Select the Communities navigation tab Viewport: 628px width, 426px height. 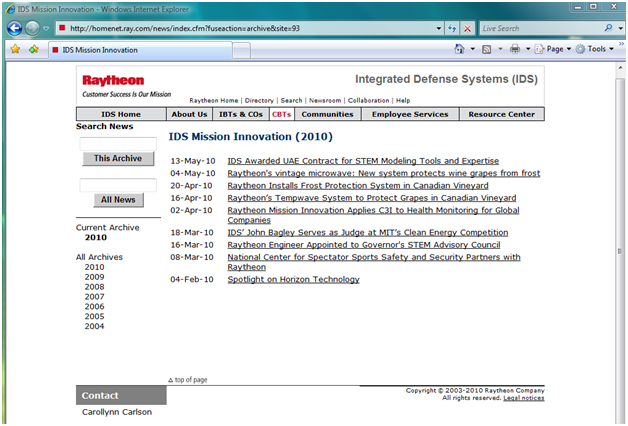pyautogui.click(x=327, y=114)
